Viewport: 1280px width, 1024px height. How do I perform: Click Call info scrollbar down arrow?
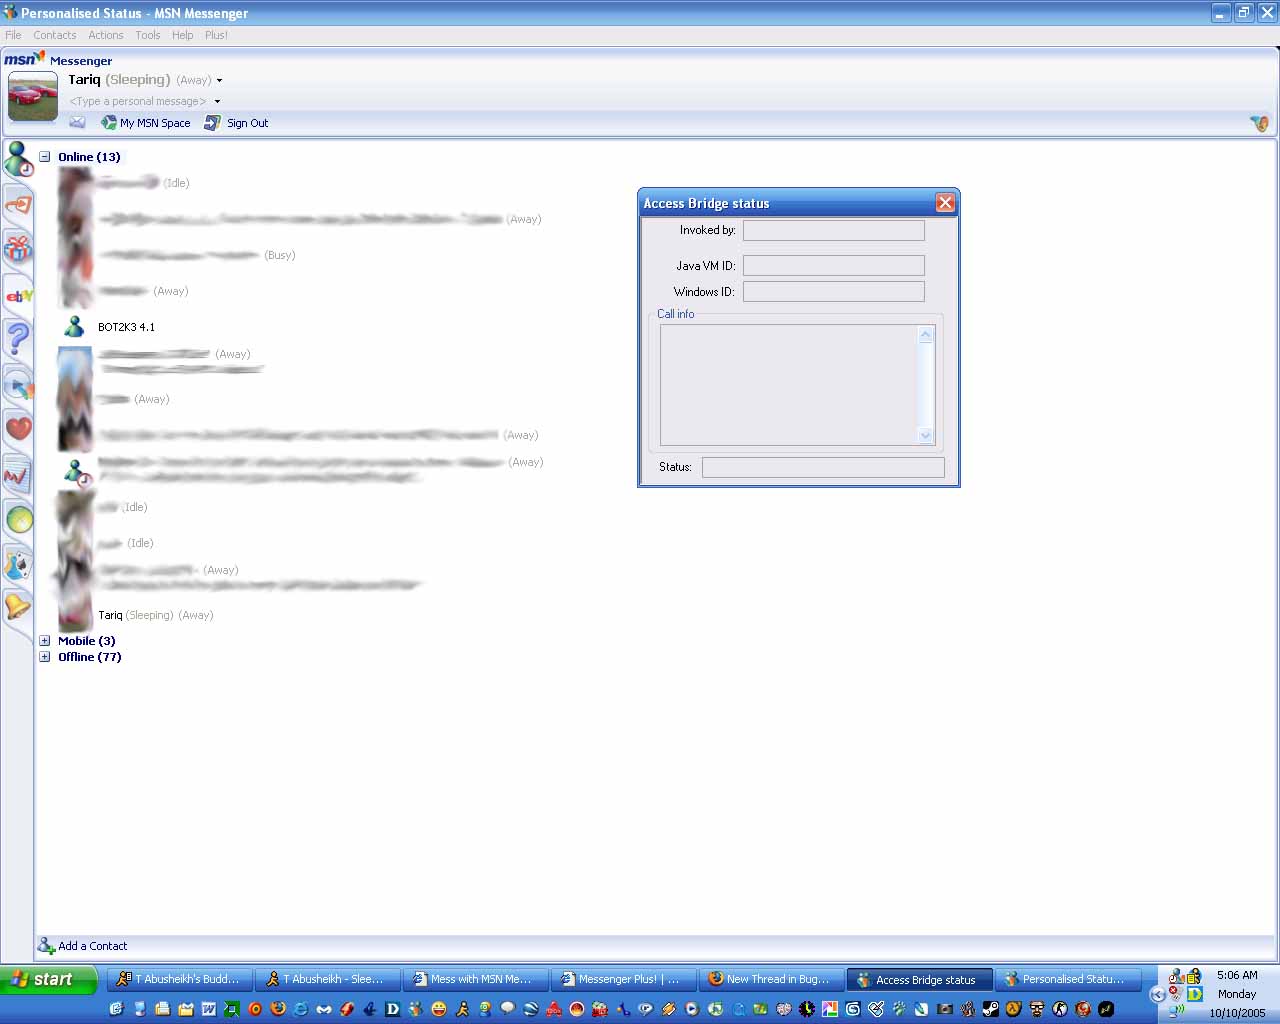[925, 435]
